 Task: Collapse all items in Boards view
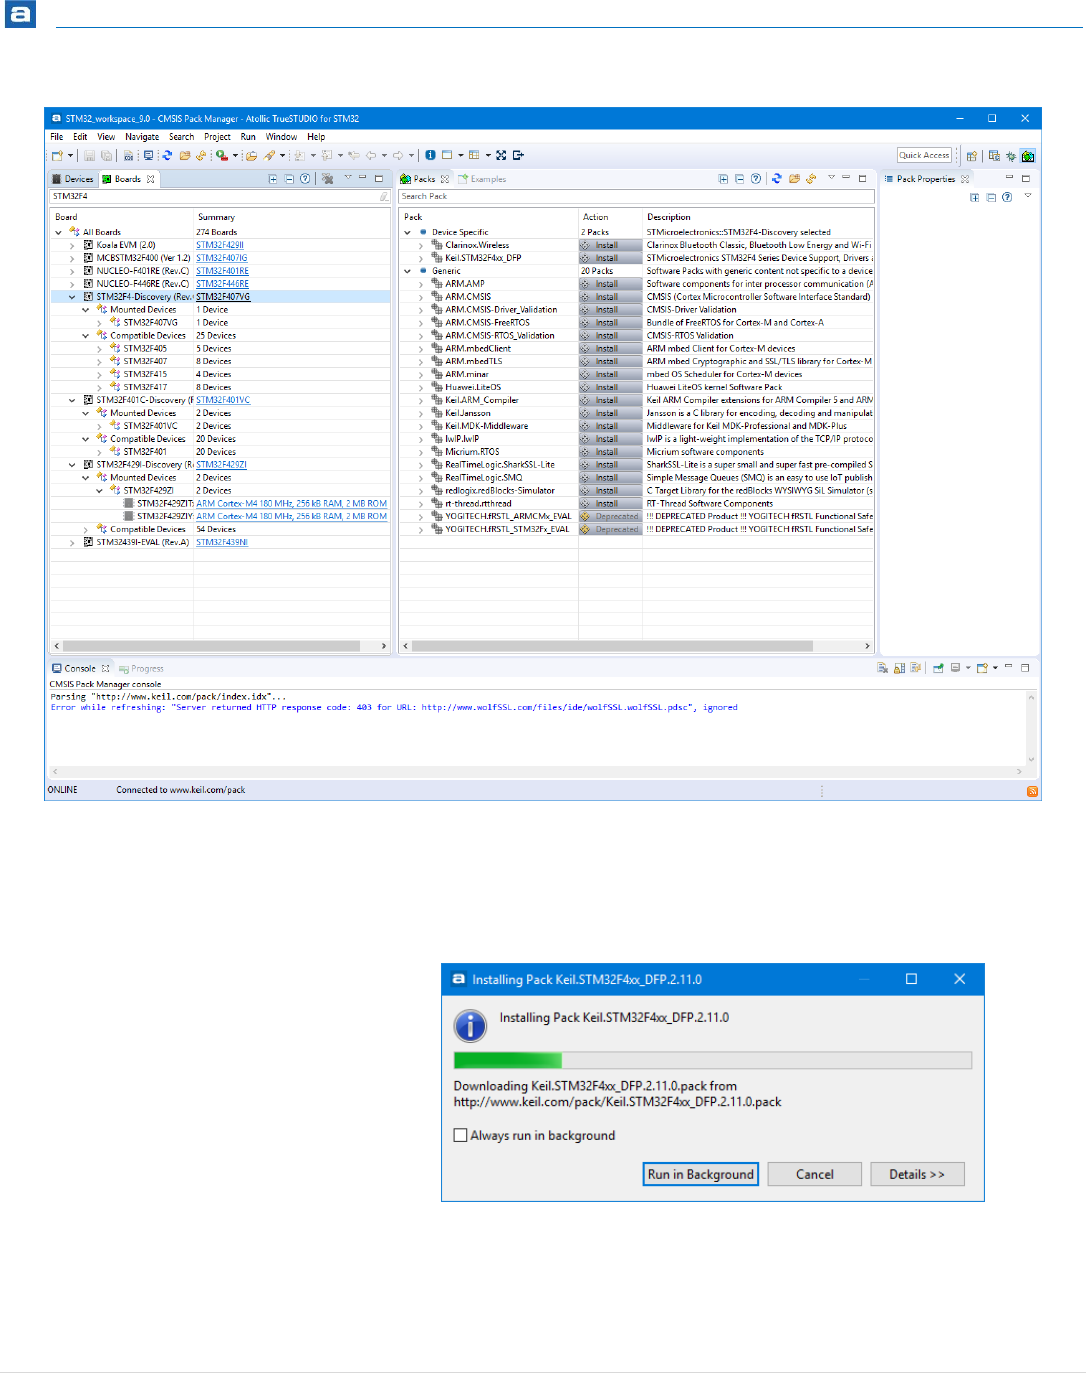[x=289, y=179]
